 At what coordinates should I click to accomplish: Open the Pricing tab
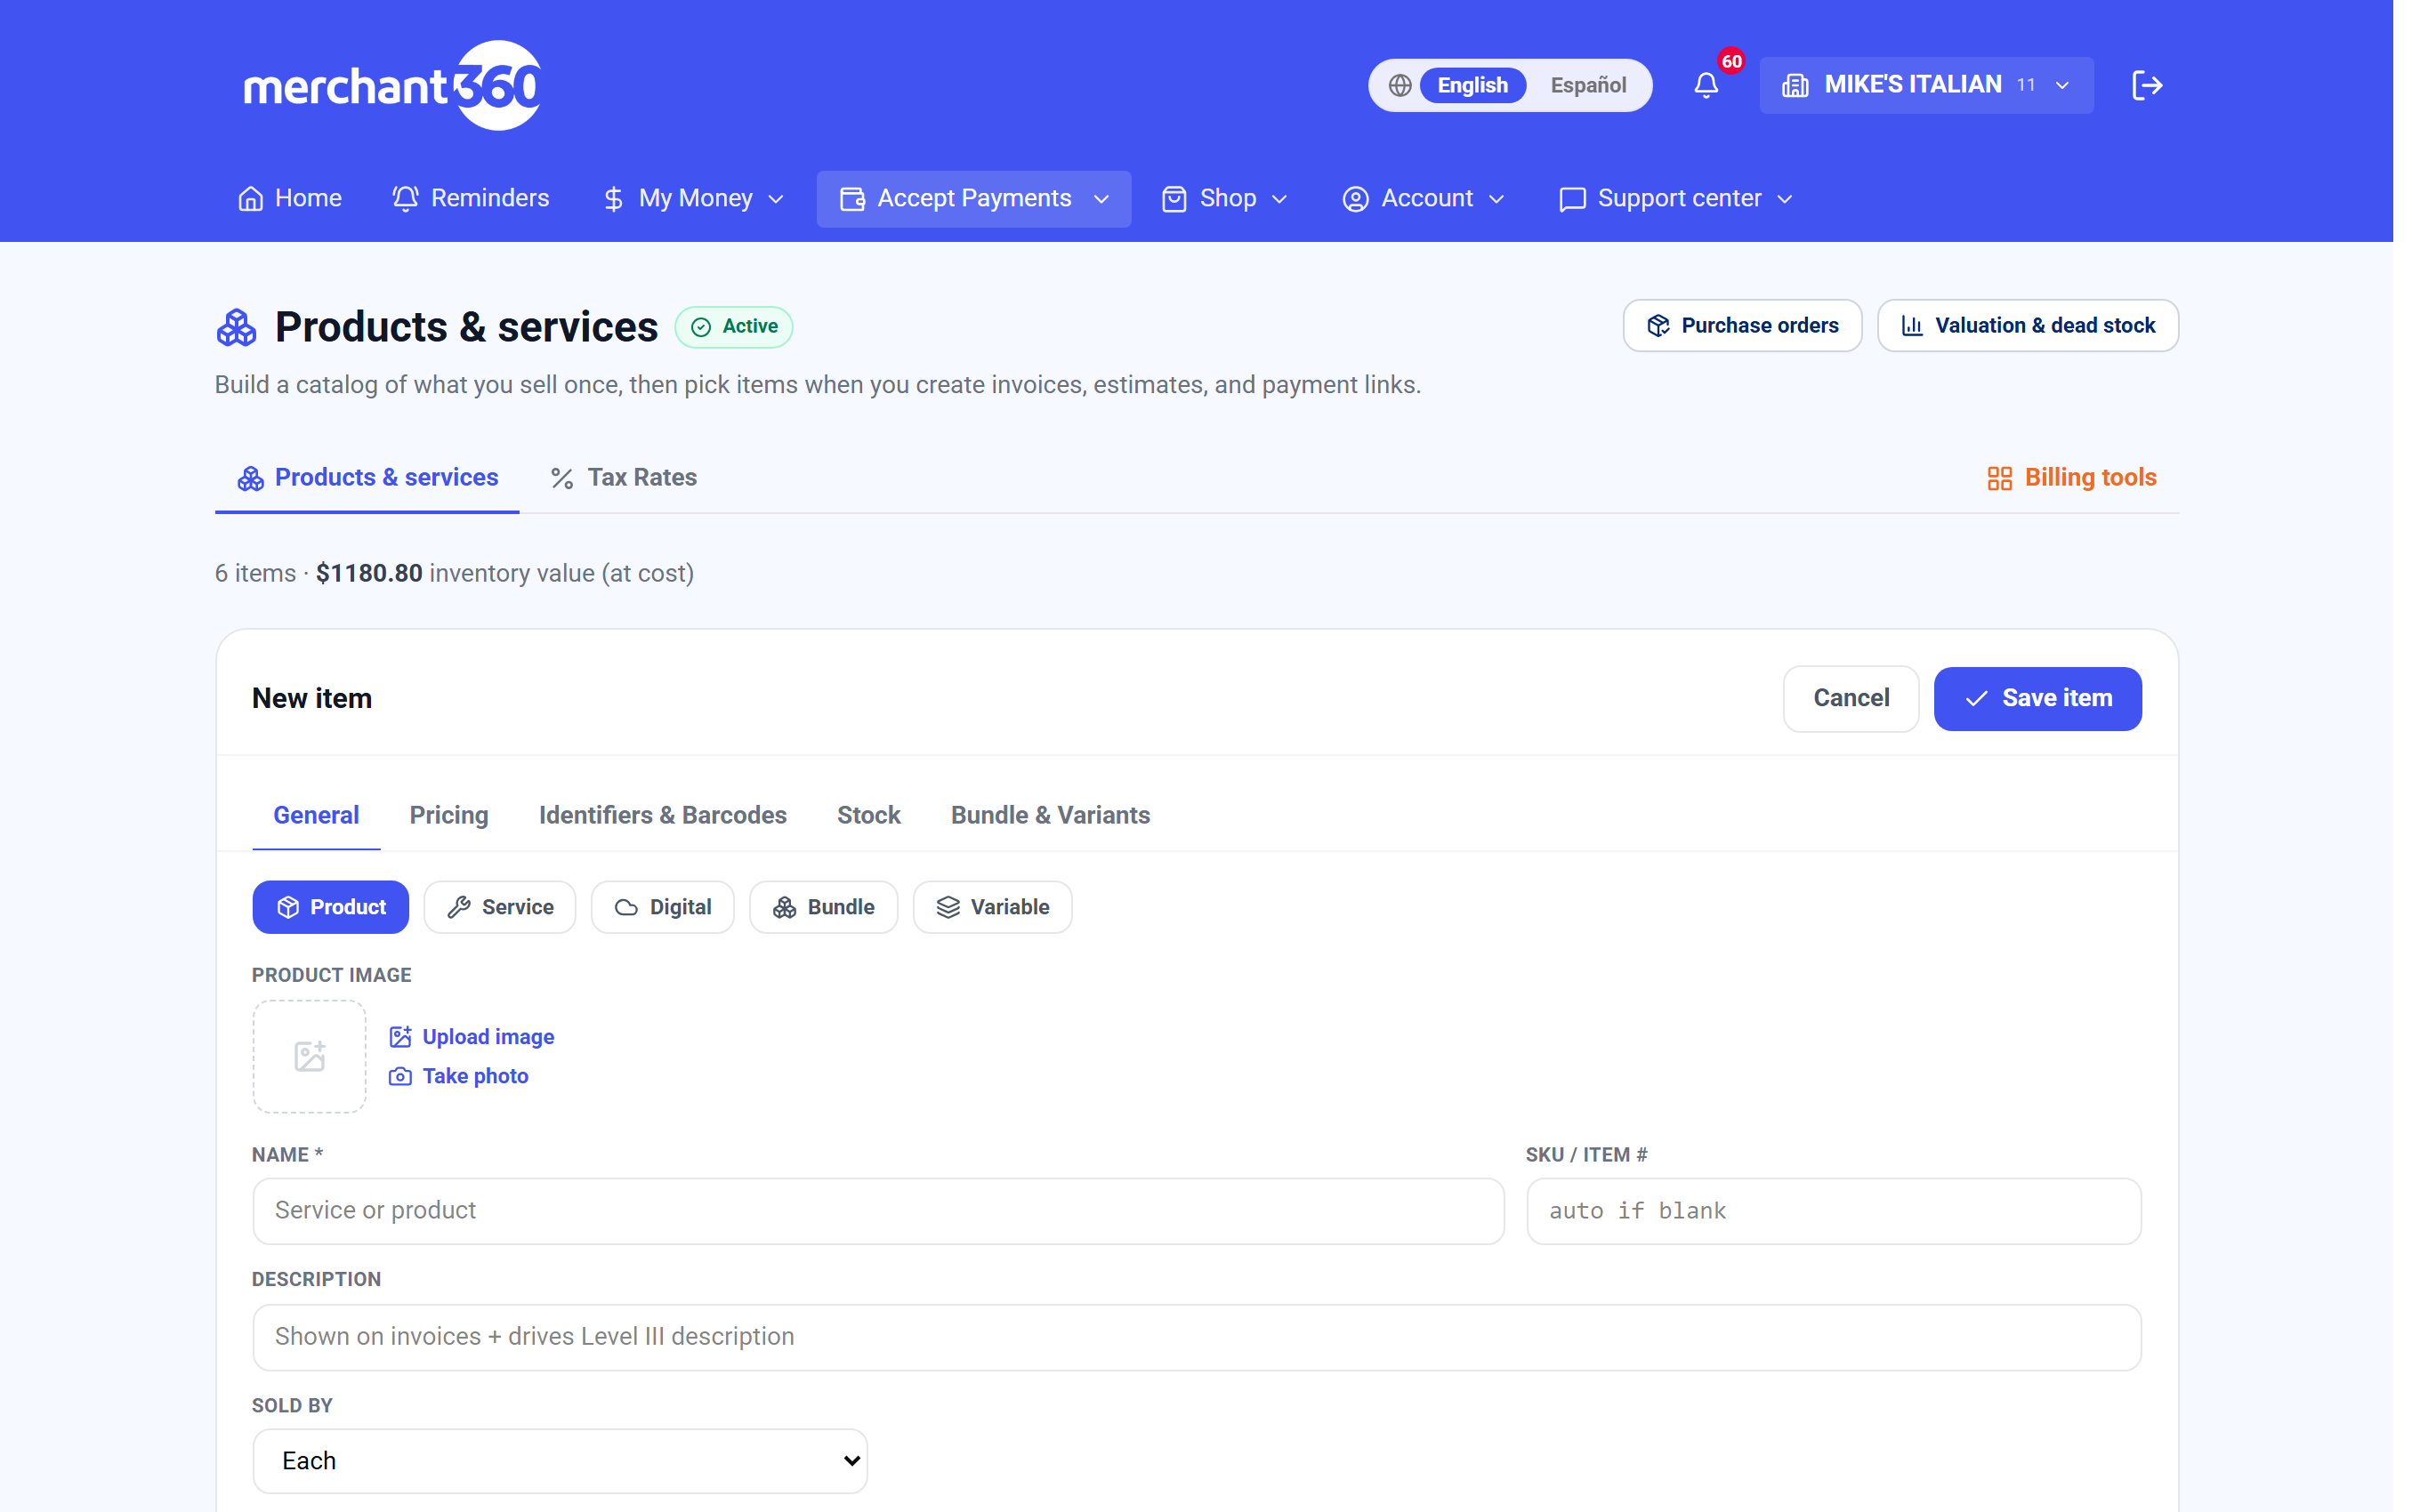(449, 815)
